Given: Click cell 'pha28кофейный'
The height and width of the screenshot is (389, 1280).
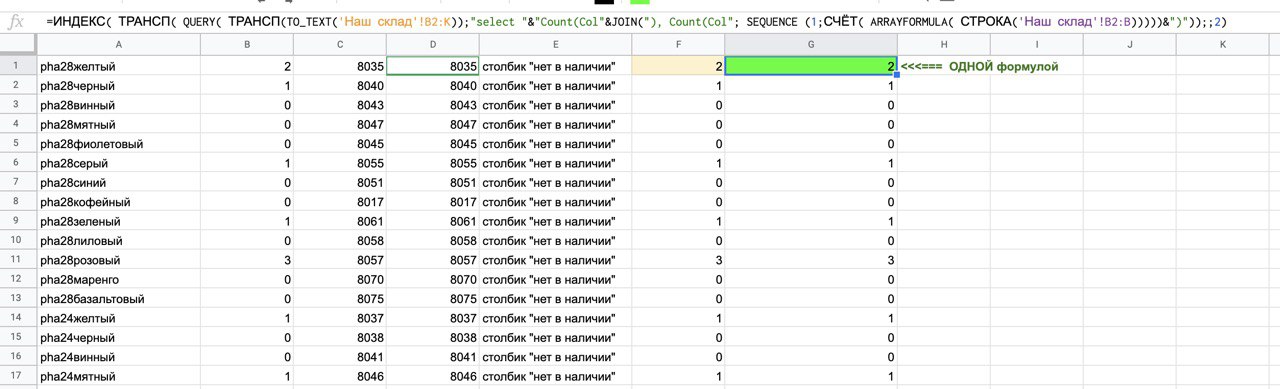Looking at the screenshot, I should (x=119, y=202).
